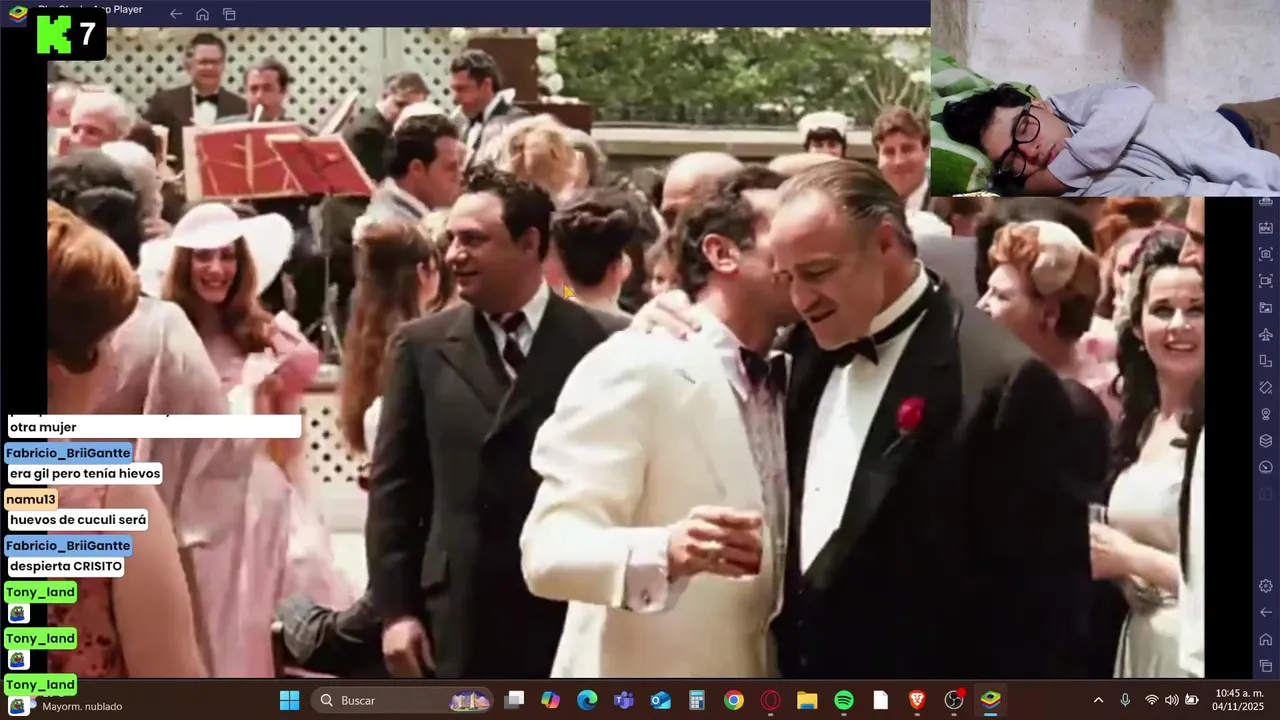This screenshot has width=1280, height=720.
Task: Click the sidebar home icon
Action: coord(1265,639)
